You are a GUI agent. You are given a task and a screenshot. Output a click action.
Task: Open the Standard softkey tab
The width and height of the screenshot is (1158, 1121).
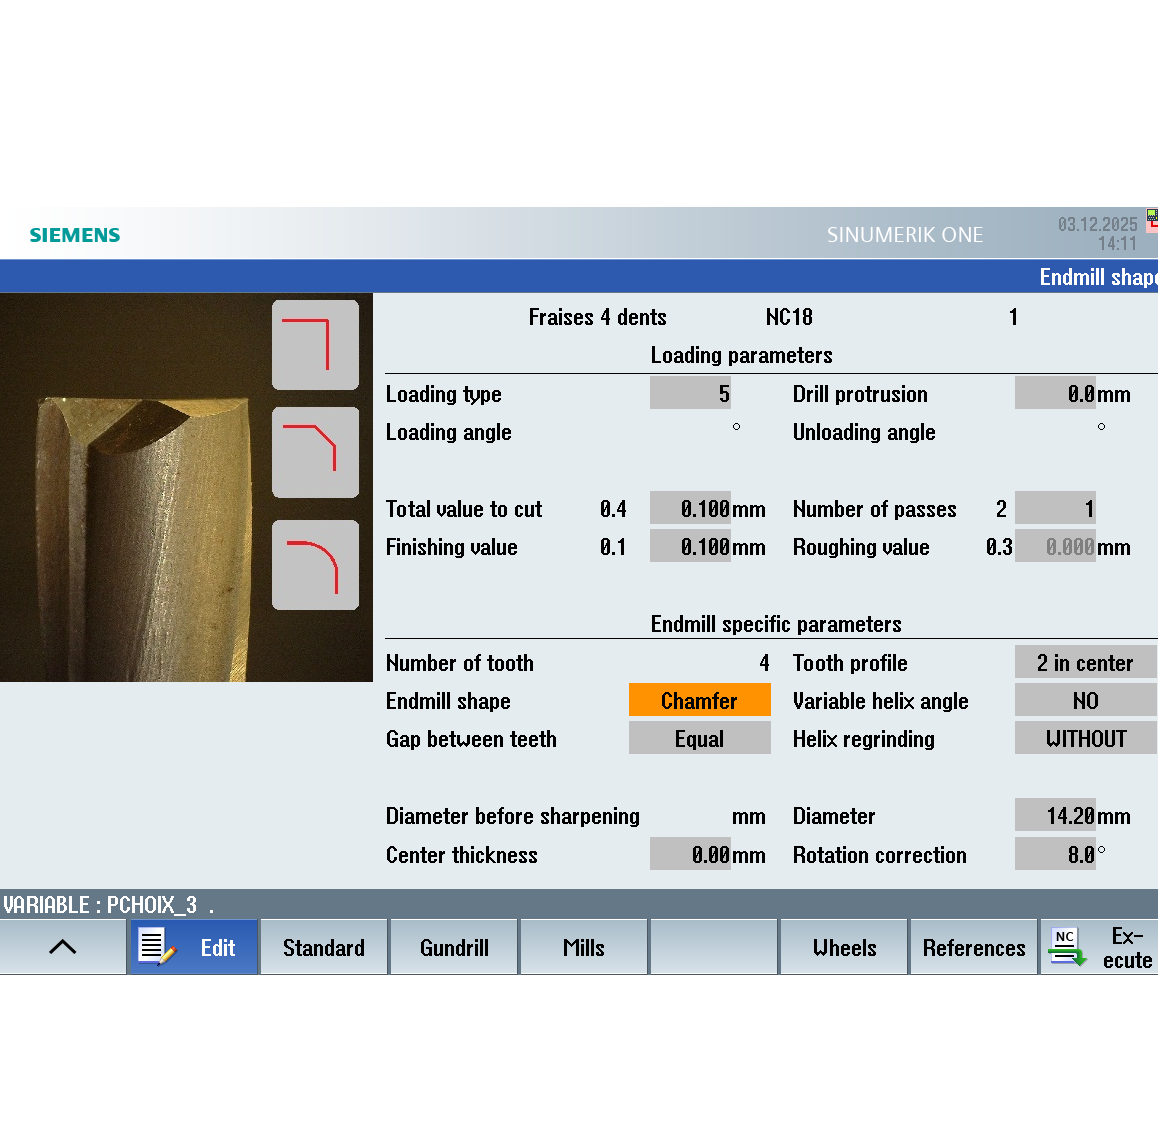pyautogui.click(x=324, y=947)
